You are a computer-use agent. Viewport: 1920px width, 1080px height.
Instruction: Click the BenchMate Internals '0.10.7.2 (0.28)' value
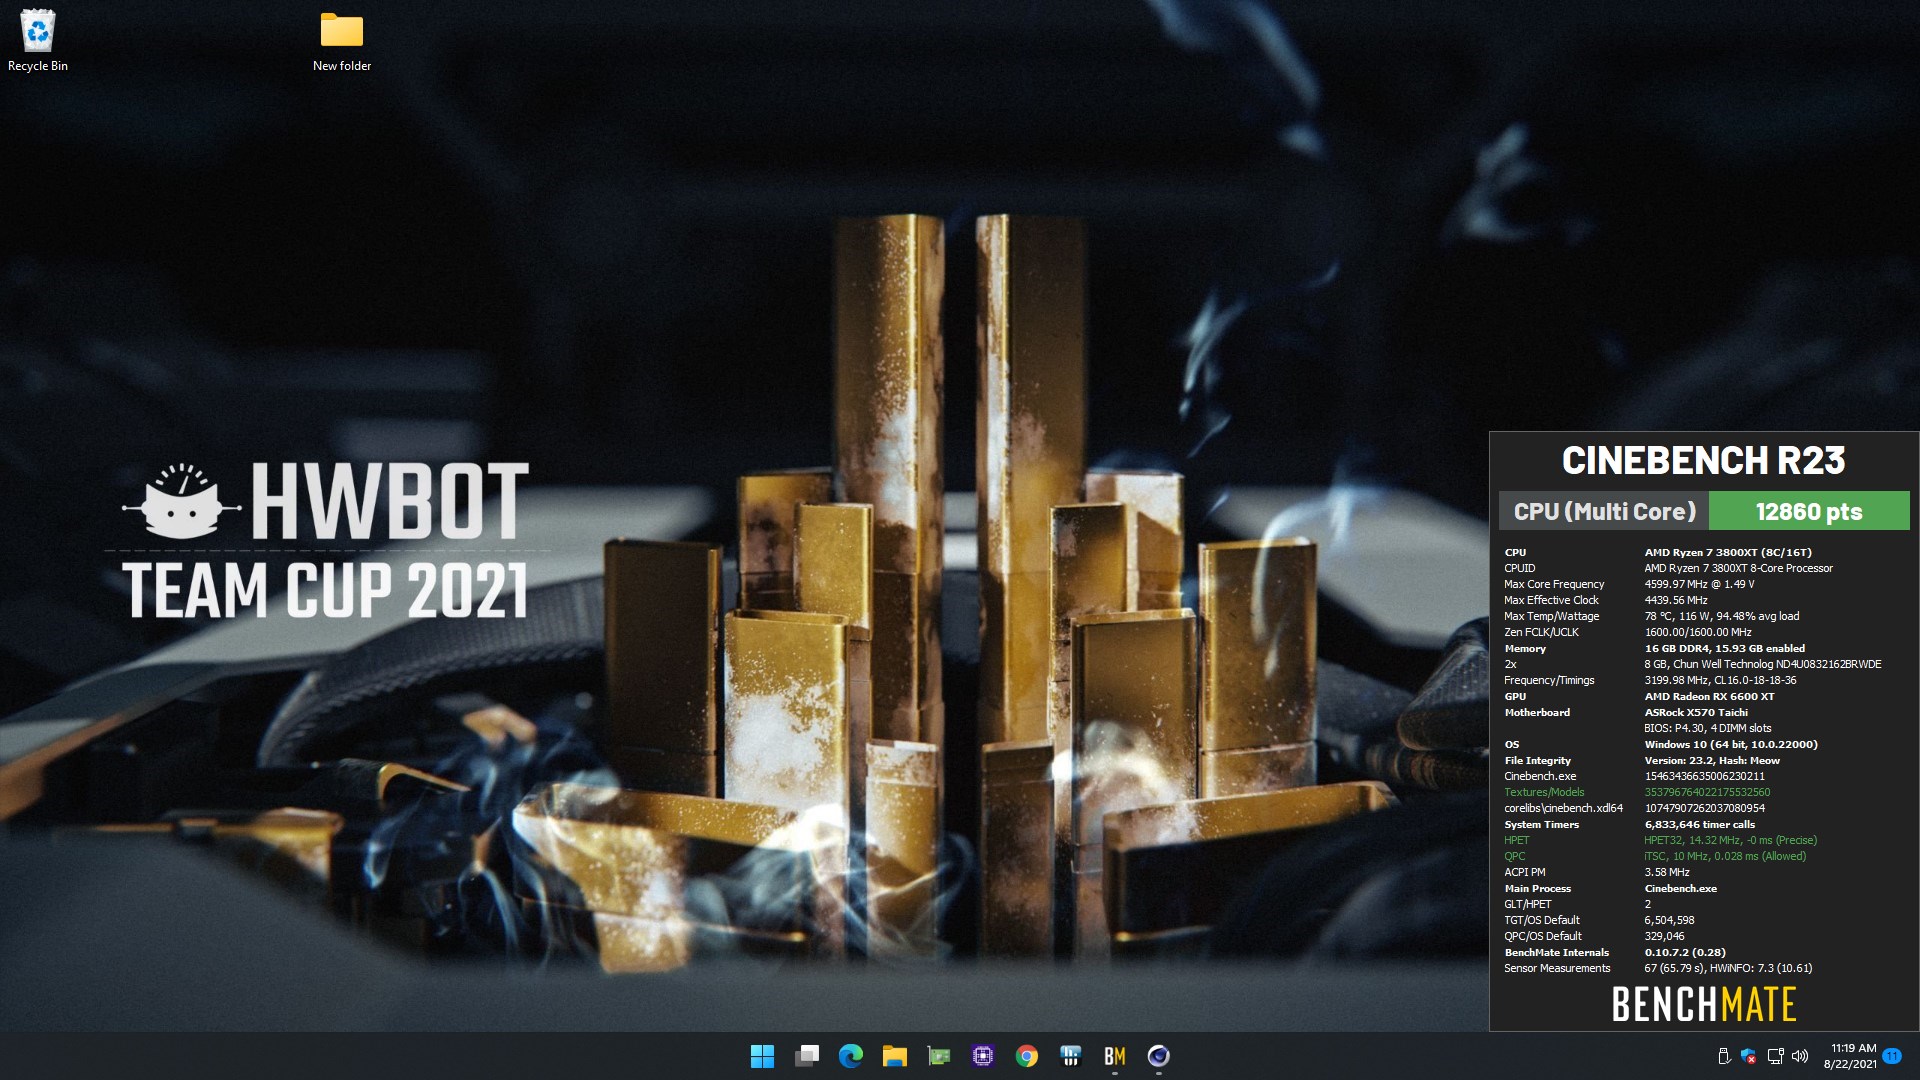pos(1685,952)
